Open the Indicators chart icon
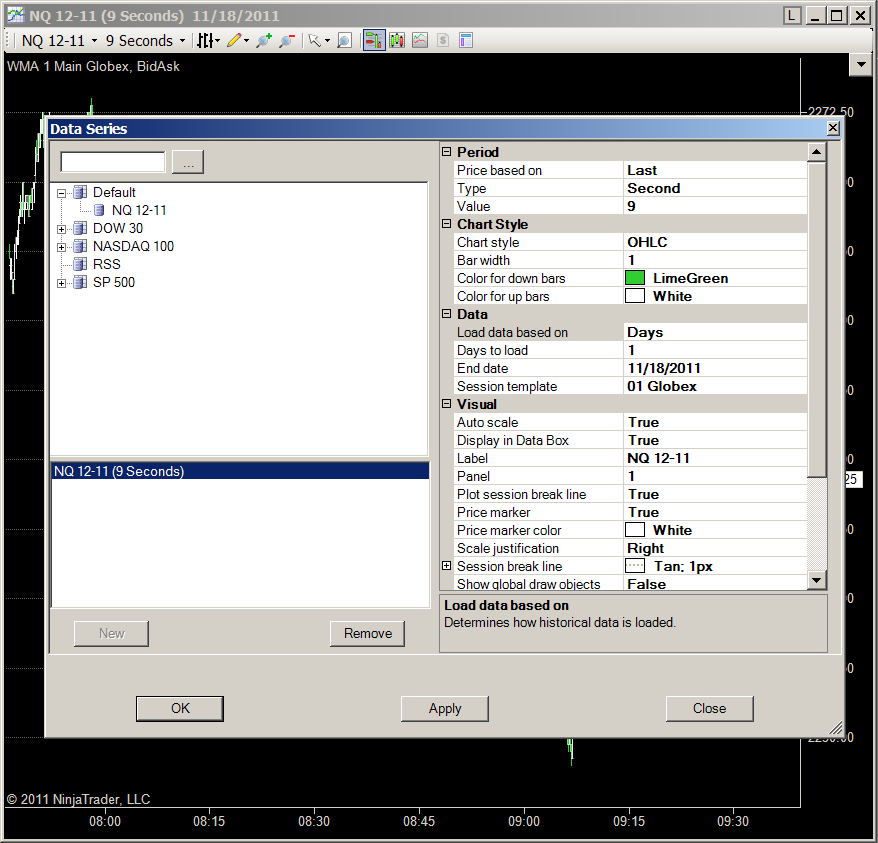This screenshot has width=878, height=843. [x=420, y=40]
